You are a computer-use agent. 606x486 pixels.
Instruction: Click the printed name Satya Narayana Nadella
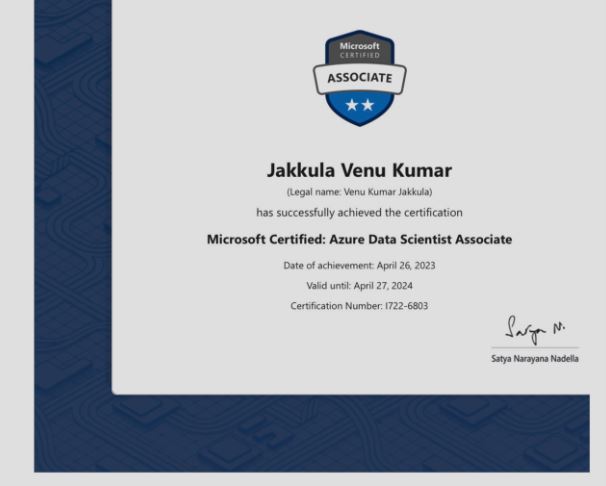click(x=535, y=359)
